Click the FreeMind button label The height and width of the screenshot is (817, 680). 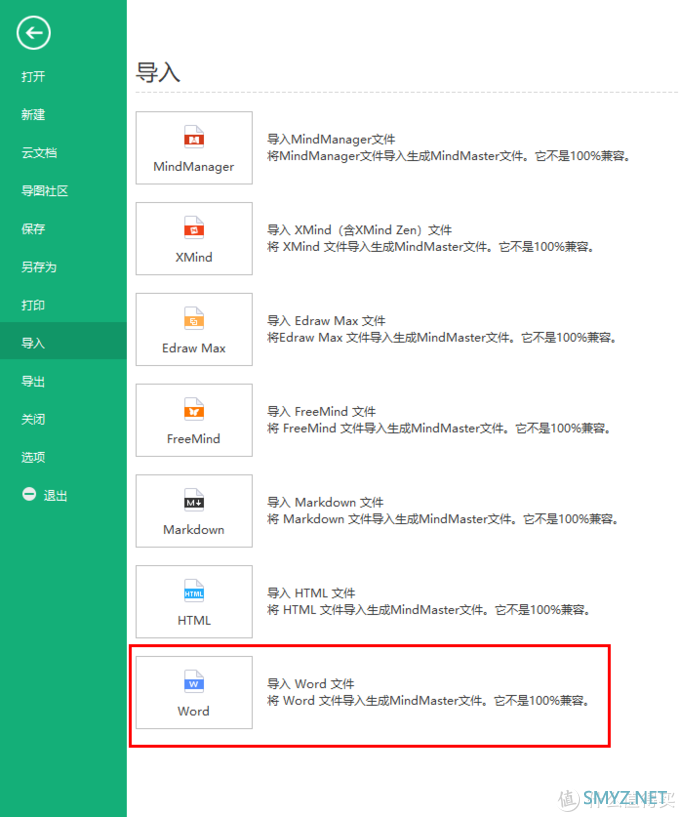tap(194, 439)
